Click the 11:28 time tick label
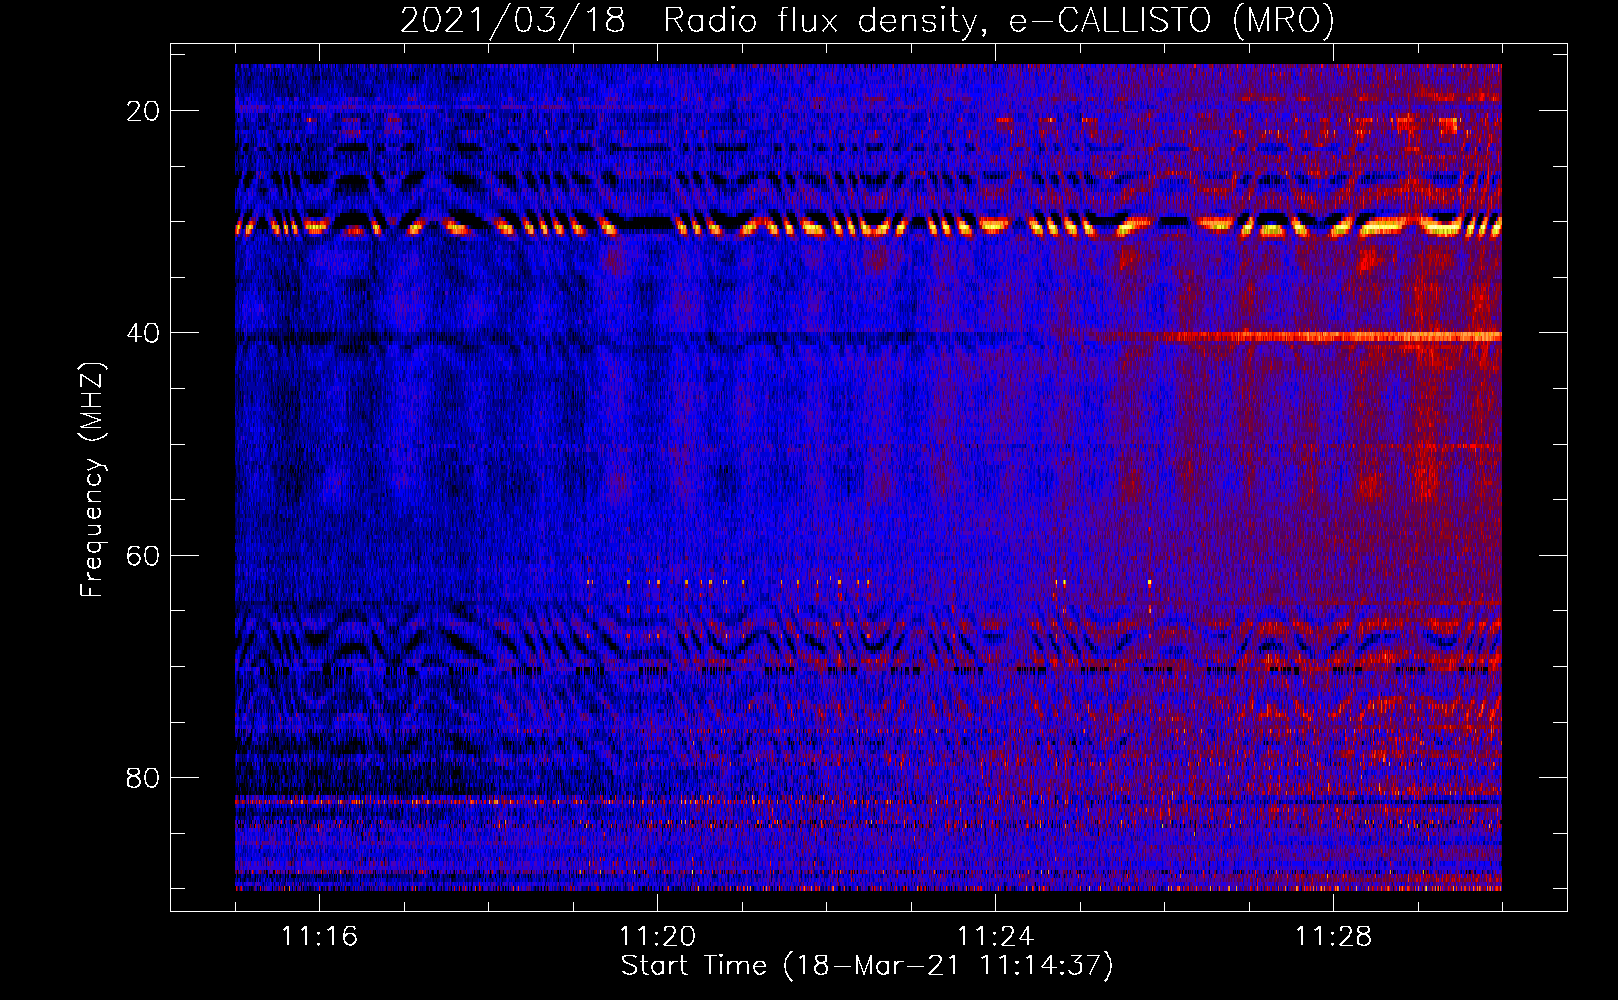 pyautogui.click(x=1333, y=937)
